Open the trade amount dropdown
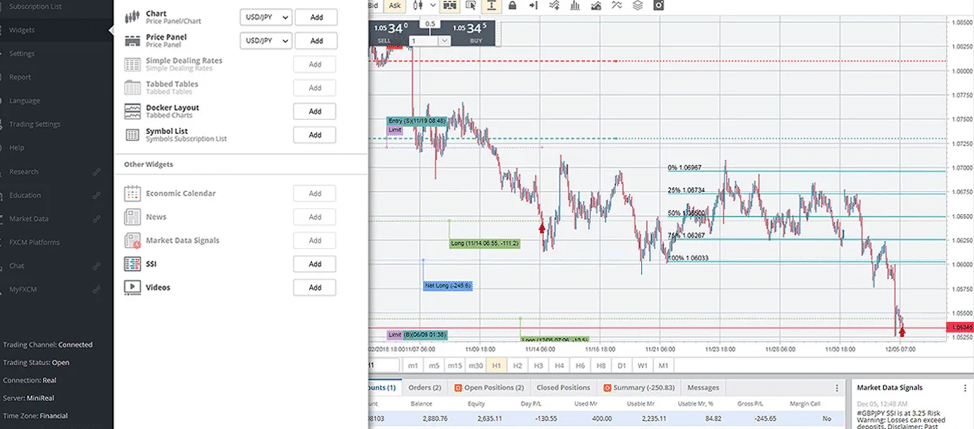Viewport: 974px width, 429px height. tap(444, 40)
